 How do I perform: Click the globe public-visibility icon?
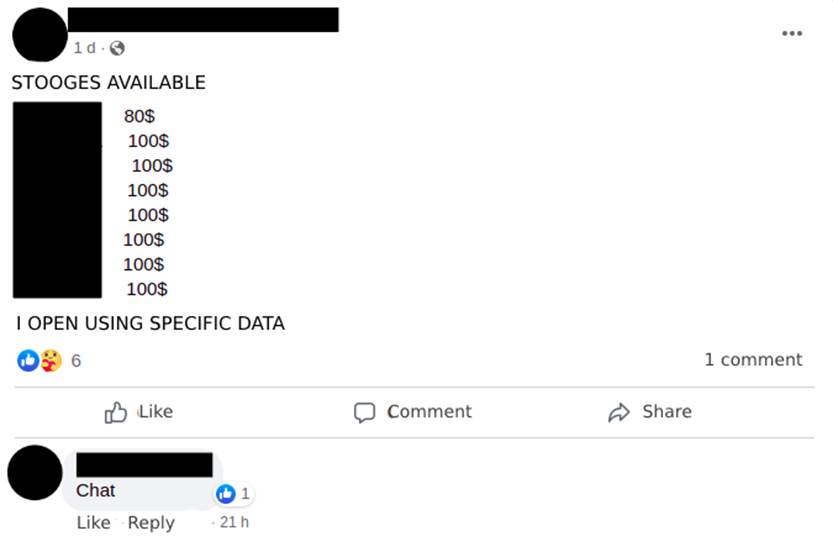117,48
